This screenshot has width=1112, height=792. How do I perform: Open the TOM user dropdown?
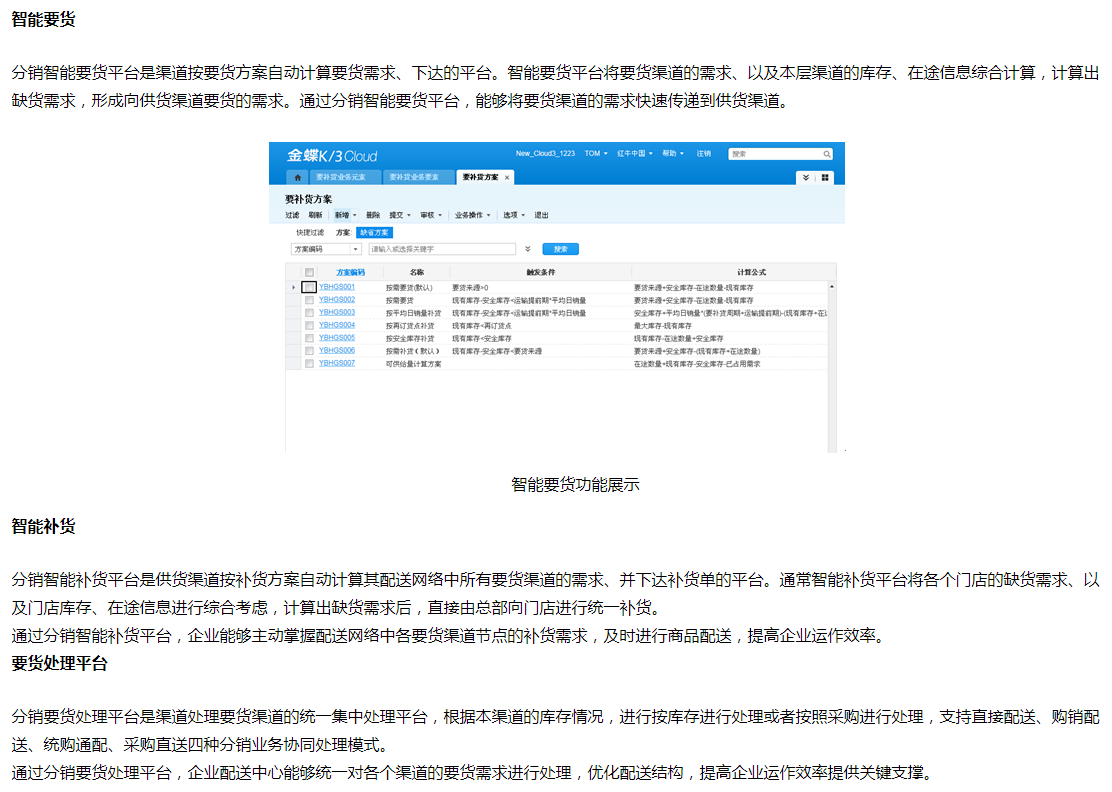pos(596,154)
